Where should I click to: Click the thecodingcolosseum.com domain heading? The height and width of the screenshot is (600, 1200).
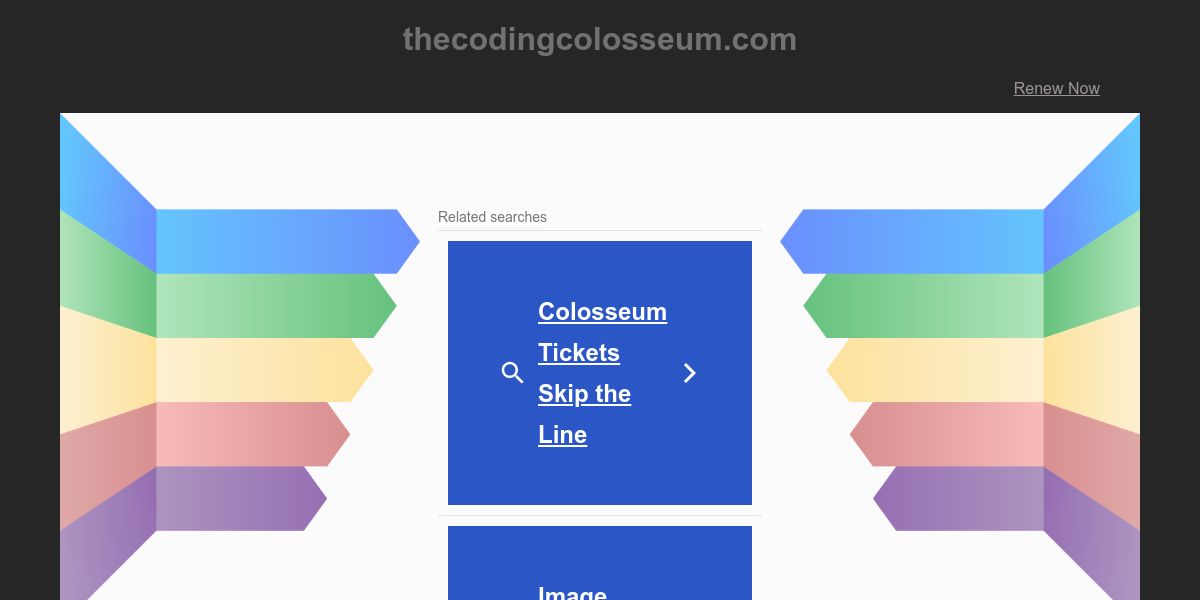point(600,40)
